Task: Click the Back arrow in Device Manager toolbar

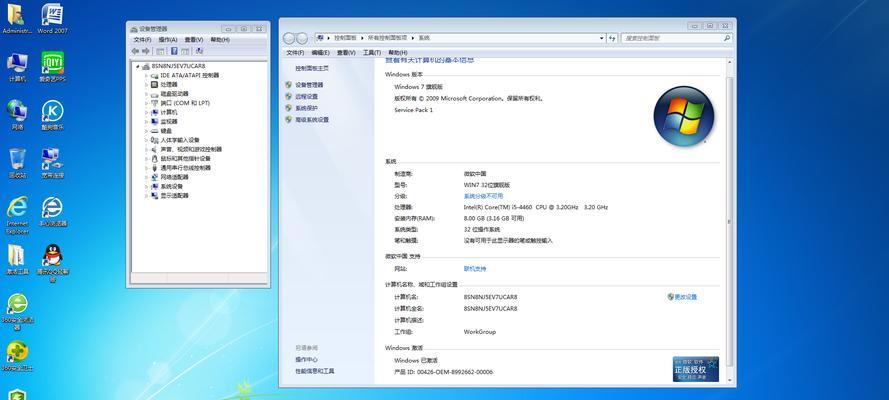Action: [135, 51]
